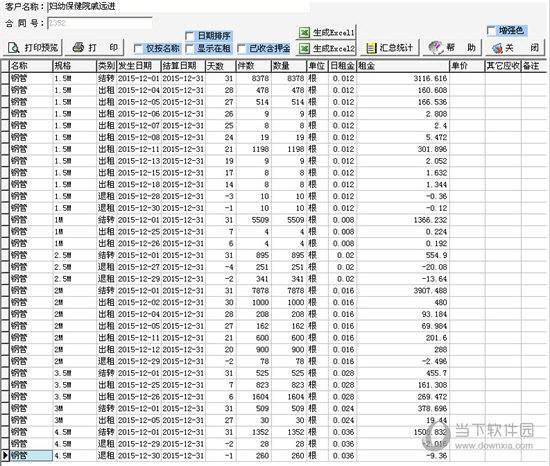Click the 汇总统计 button text
Viewport: 550px width, 466px height.
pos(396,48)
